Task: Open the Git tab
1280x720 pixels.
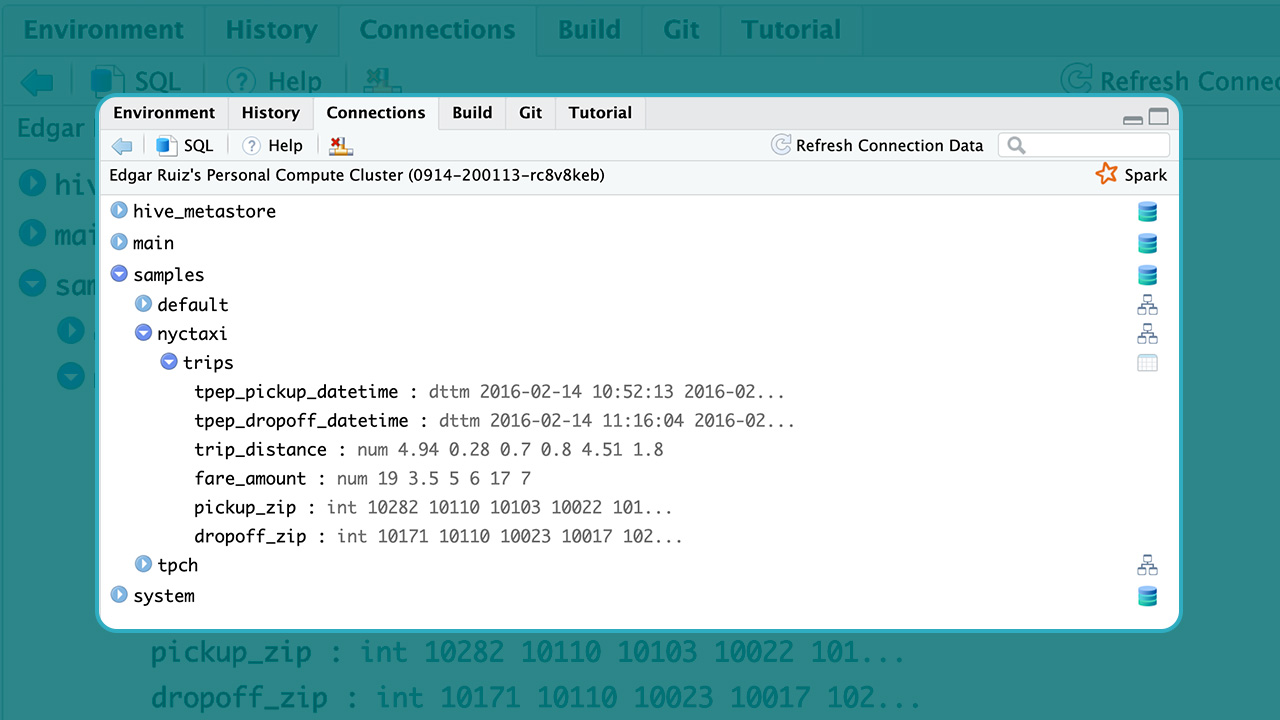Action: point(530,113)
